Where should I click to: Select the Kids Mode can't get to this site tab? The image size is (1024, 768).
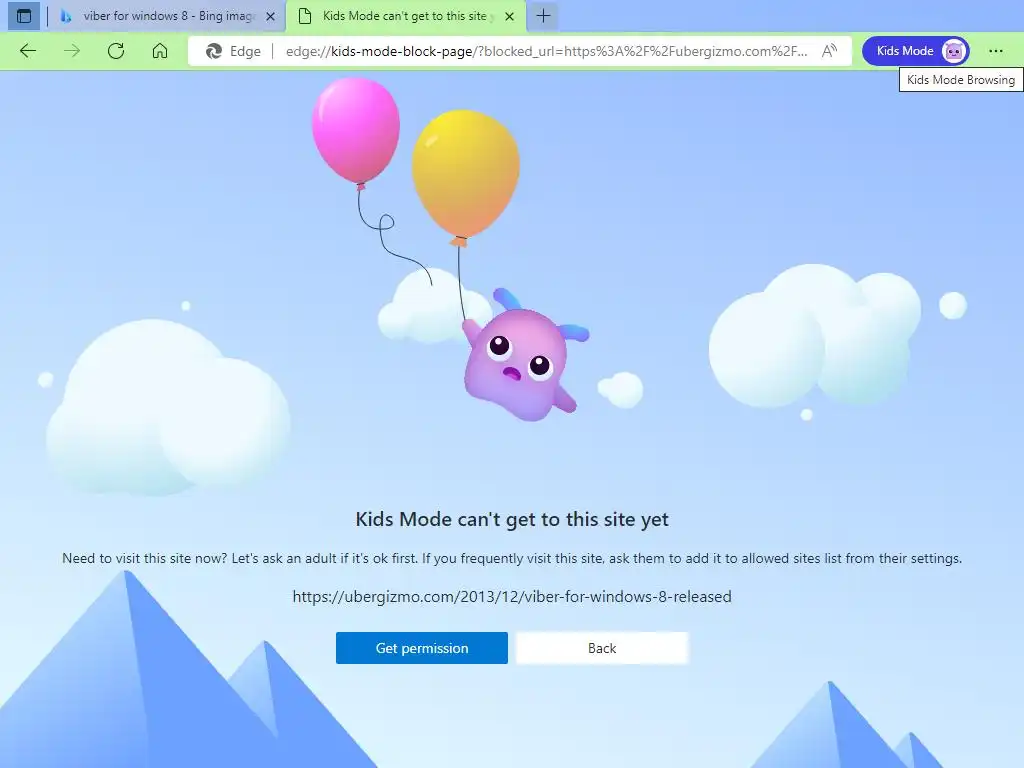click(x=404, y=16)
